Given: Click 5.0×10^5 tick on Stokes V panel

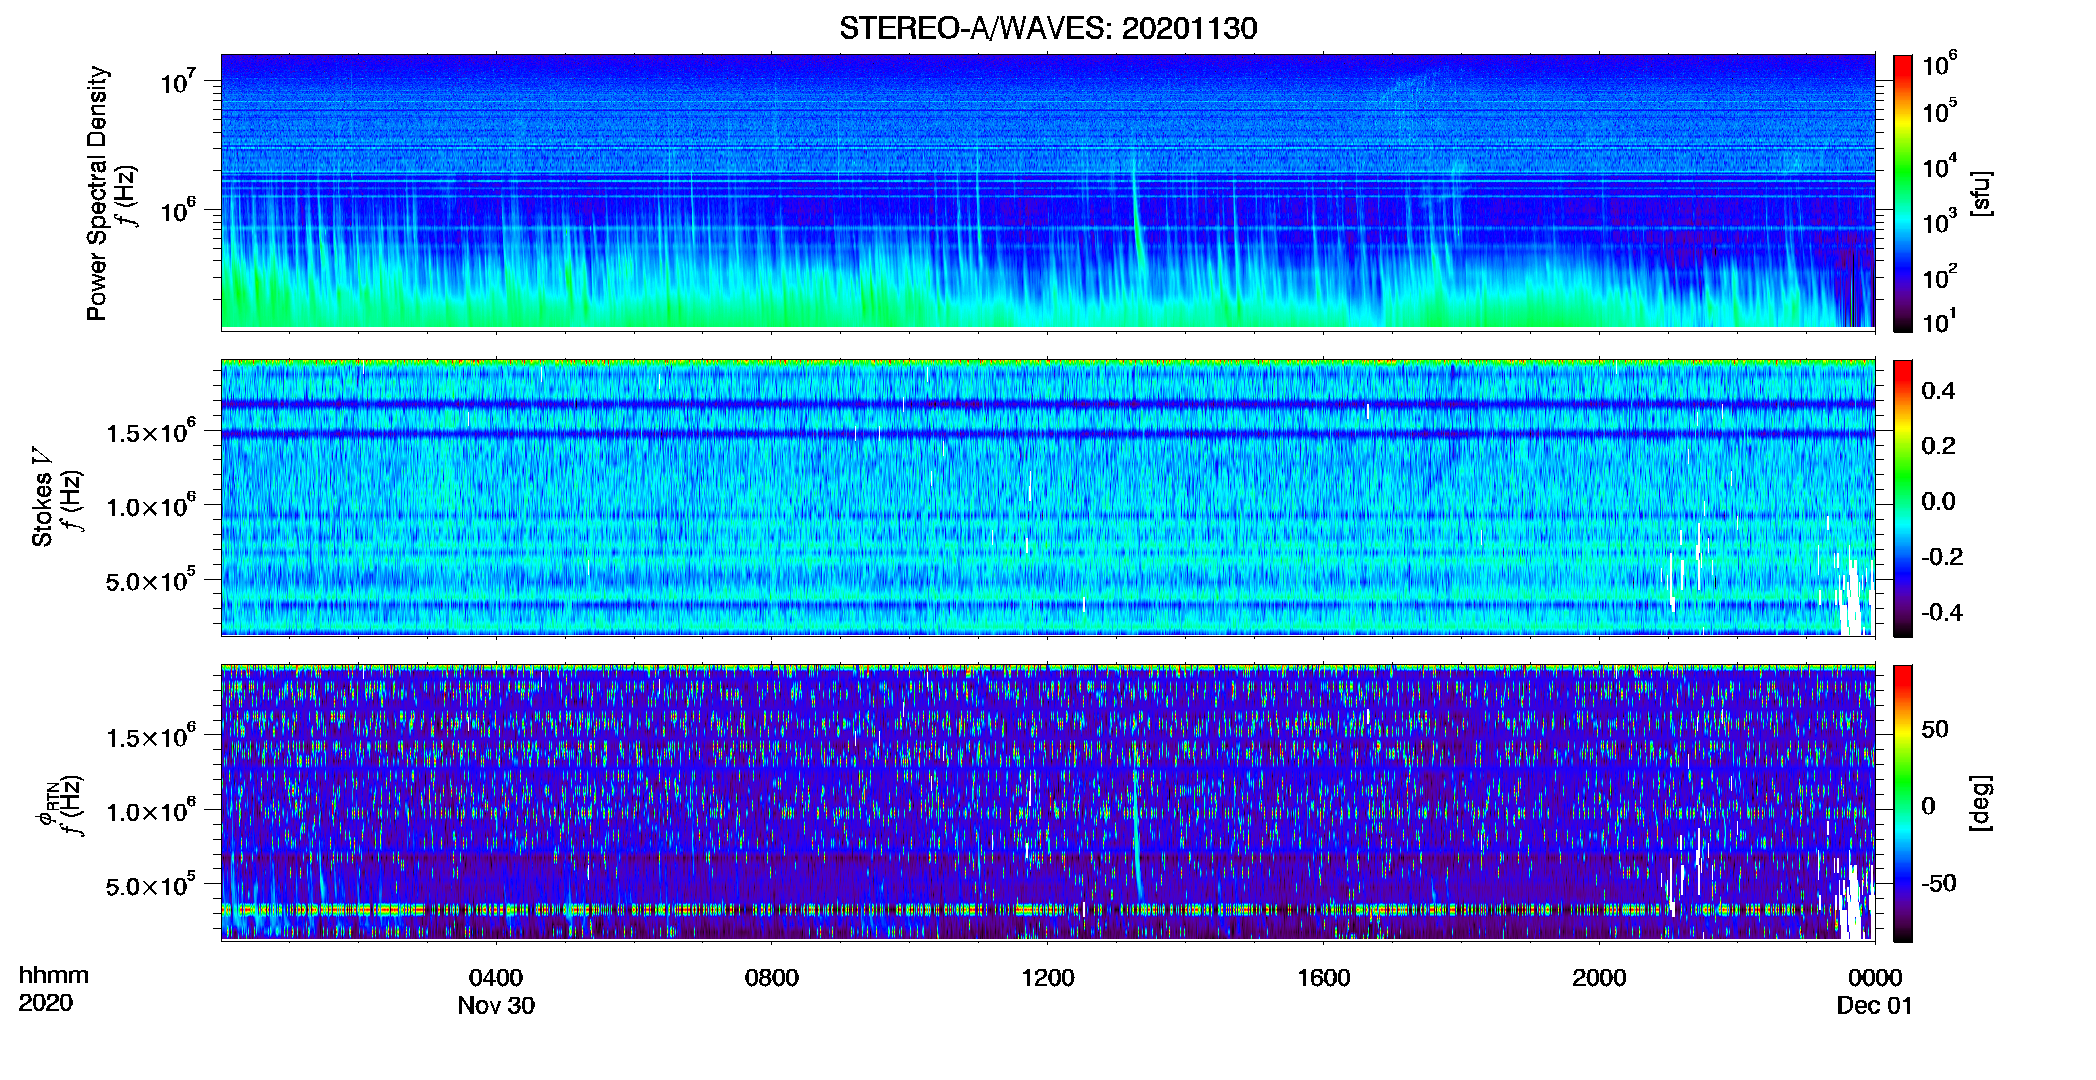Looking at the screenshot, I should click(151, 579).
